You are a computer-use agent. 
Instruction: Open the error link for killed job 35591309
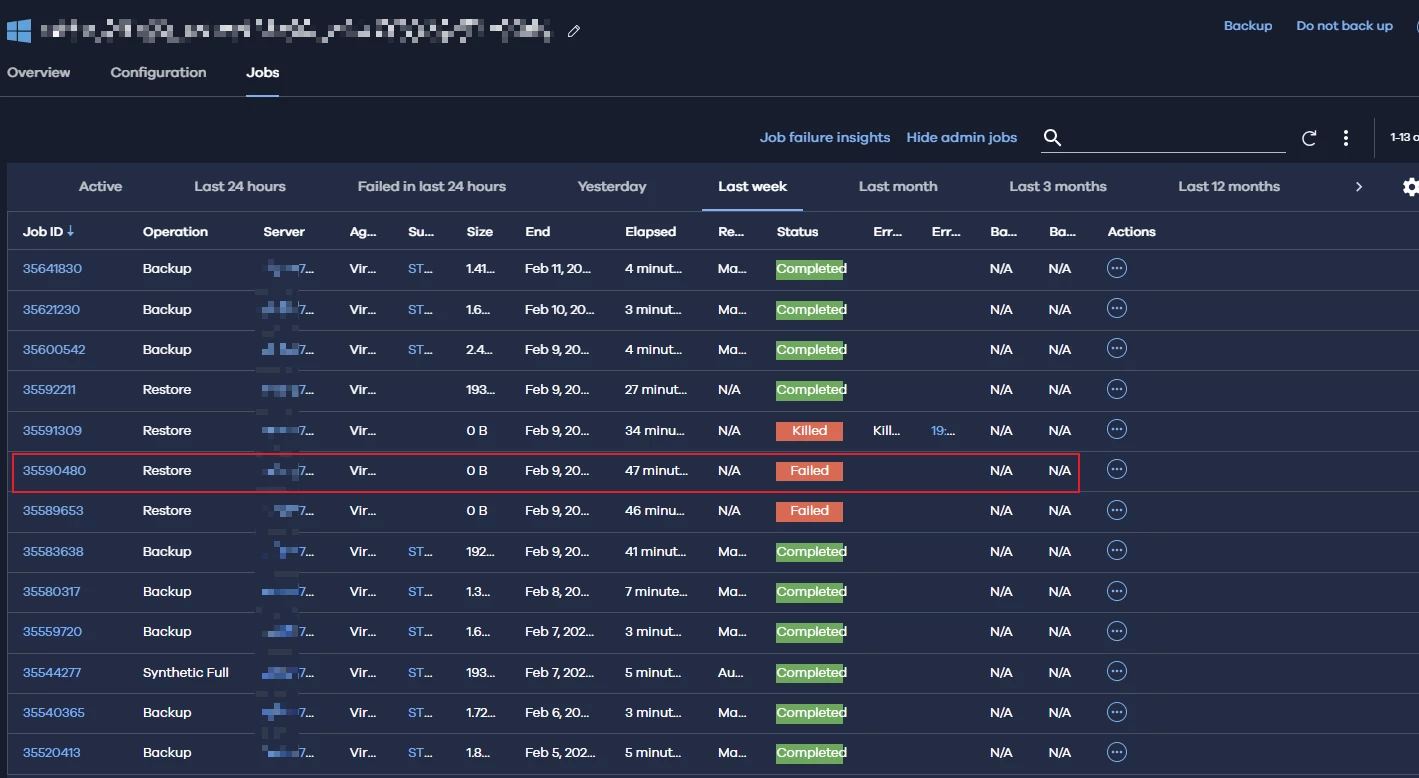(943, 431)
